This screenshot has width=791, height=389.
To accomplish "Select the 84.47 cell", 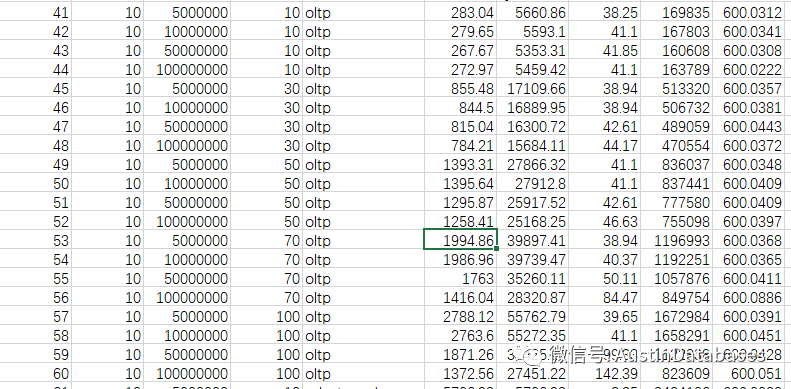I will click(x=604, y=297).
